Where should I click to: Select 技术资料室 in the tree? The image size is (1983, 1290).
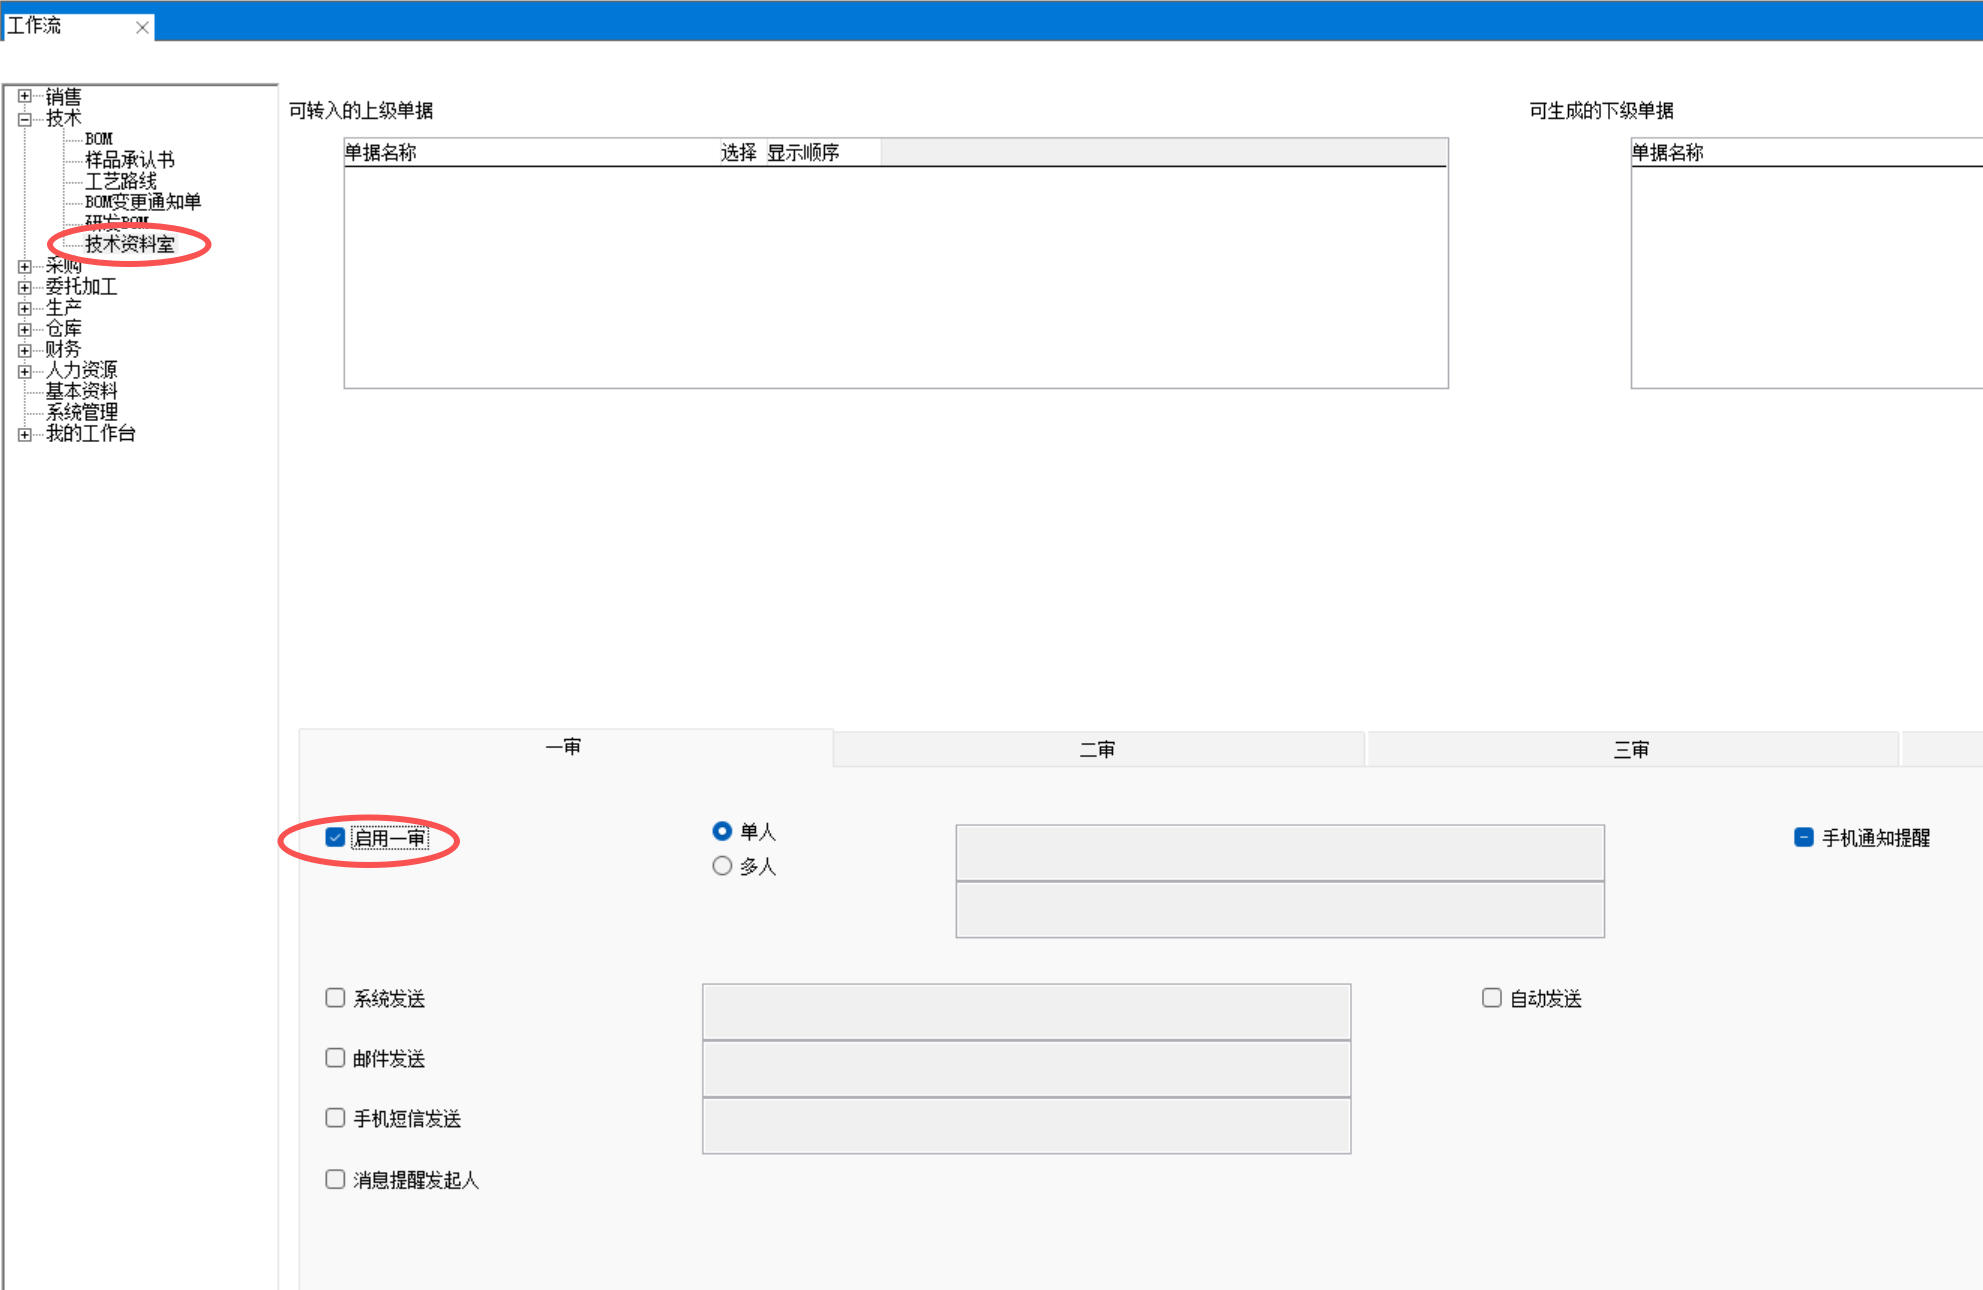(129, 244)
